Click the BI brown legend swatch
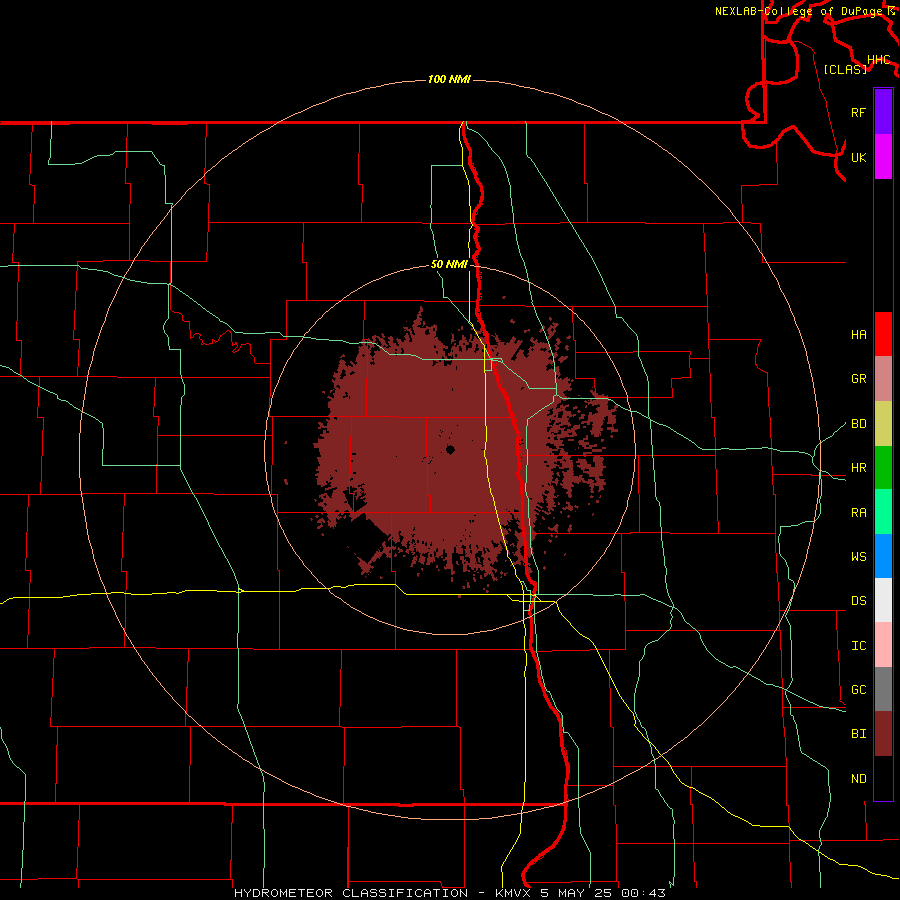This screenshot has width=900, height=900. (x=883, y=734)
